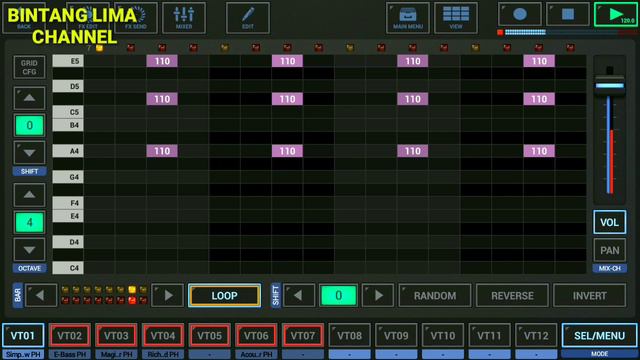This screenshot has height=360, width=640.
Task: Click the Simp..w PH instrument label
Action: tap(23, 354)
